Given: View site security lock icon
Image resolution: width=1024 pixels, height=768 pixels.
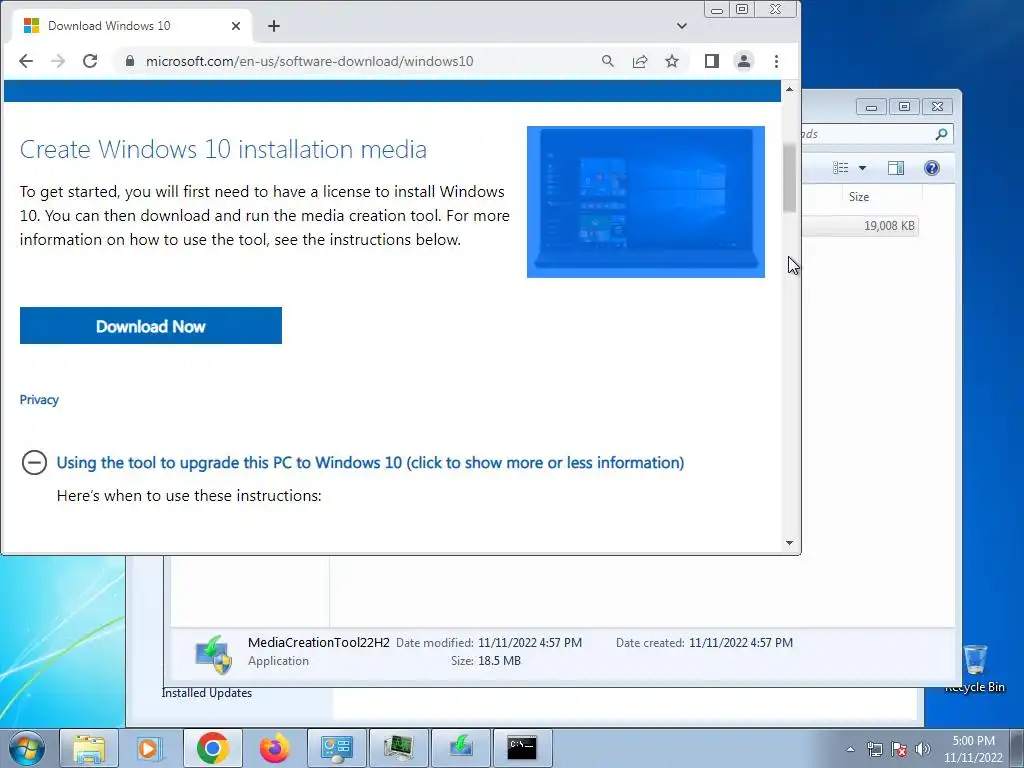Looking at the screenshot, I should (130, 61).
